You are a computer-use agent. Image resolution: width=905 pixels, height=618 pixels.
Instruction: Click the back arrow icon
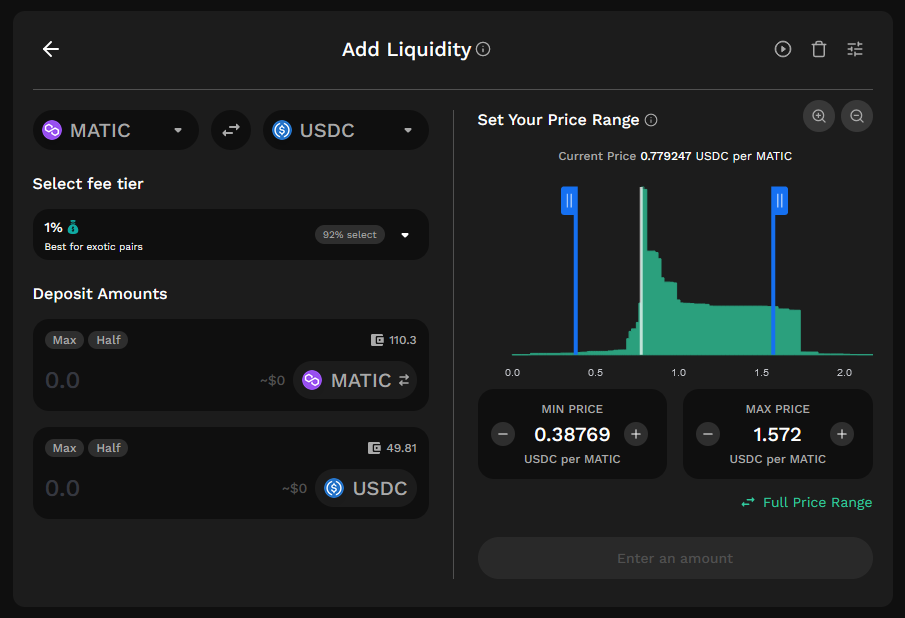pyautogui.click(x=51, y=49)
